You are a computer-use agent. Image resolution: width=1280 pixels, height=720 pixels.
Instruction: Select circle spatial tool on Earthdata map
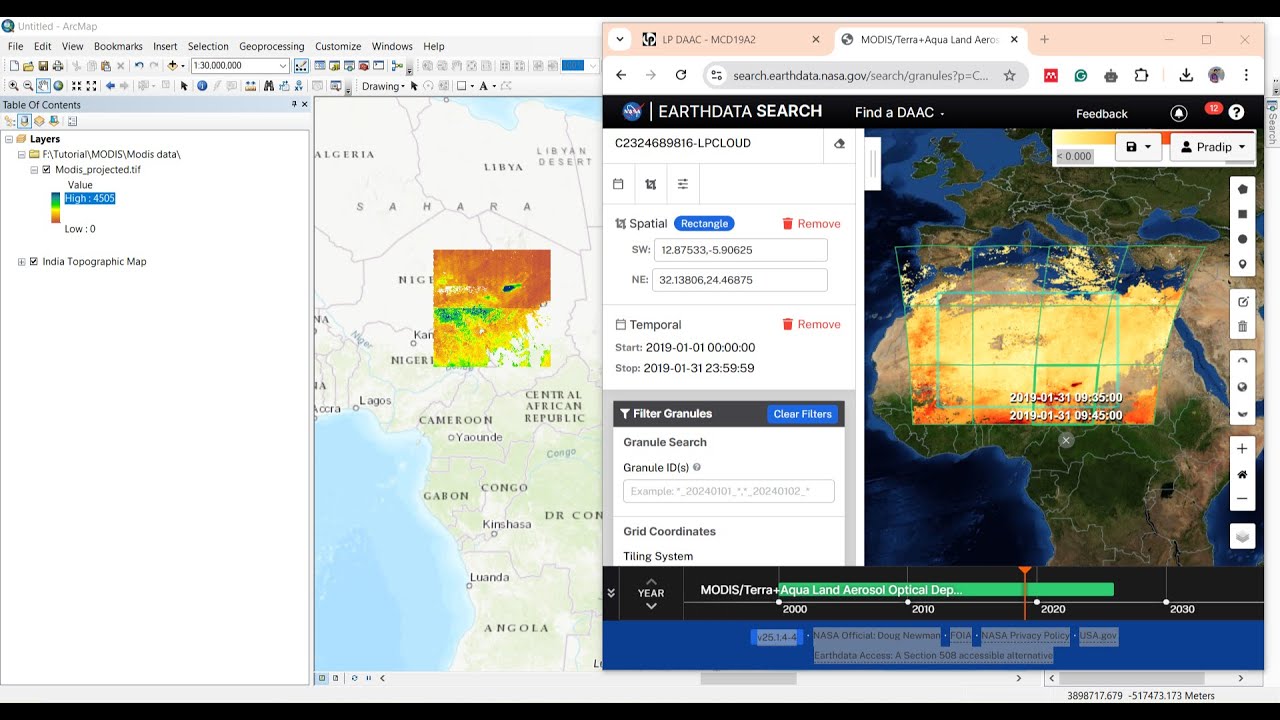coord(1243,239)
